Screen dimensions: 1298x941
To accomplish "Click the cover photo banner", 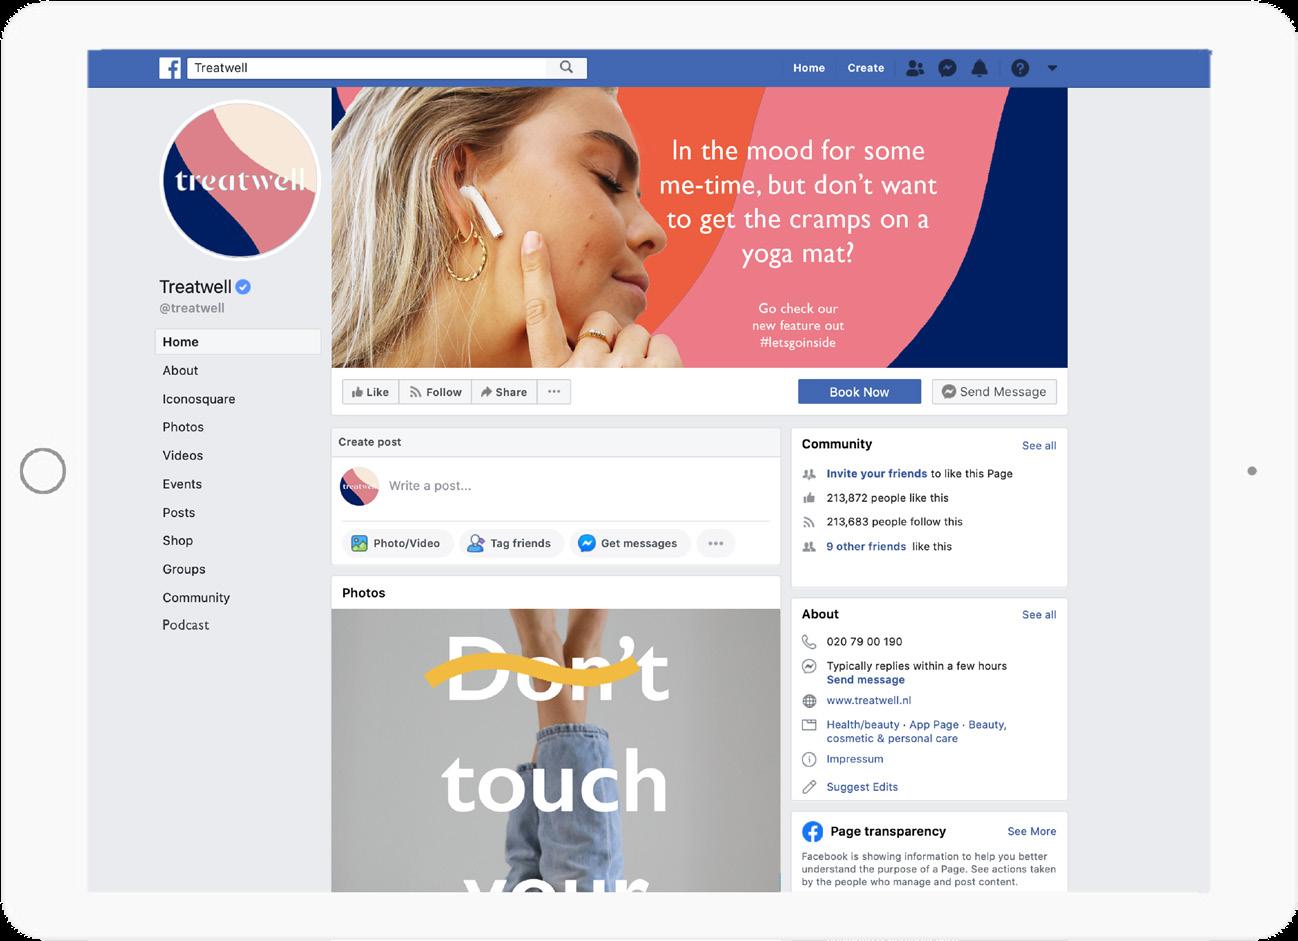I will point(699,228).
